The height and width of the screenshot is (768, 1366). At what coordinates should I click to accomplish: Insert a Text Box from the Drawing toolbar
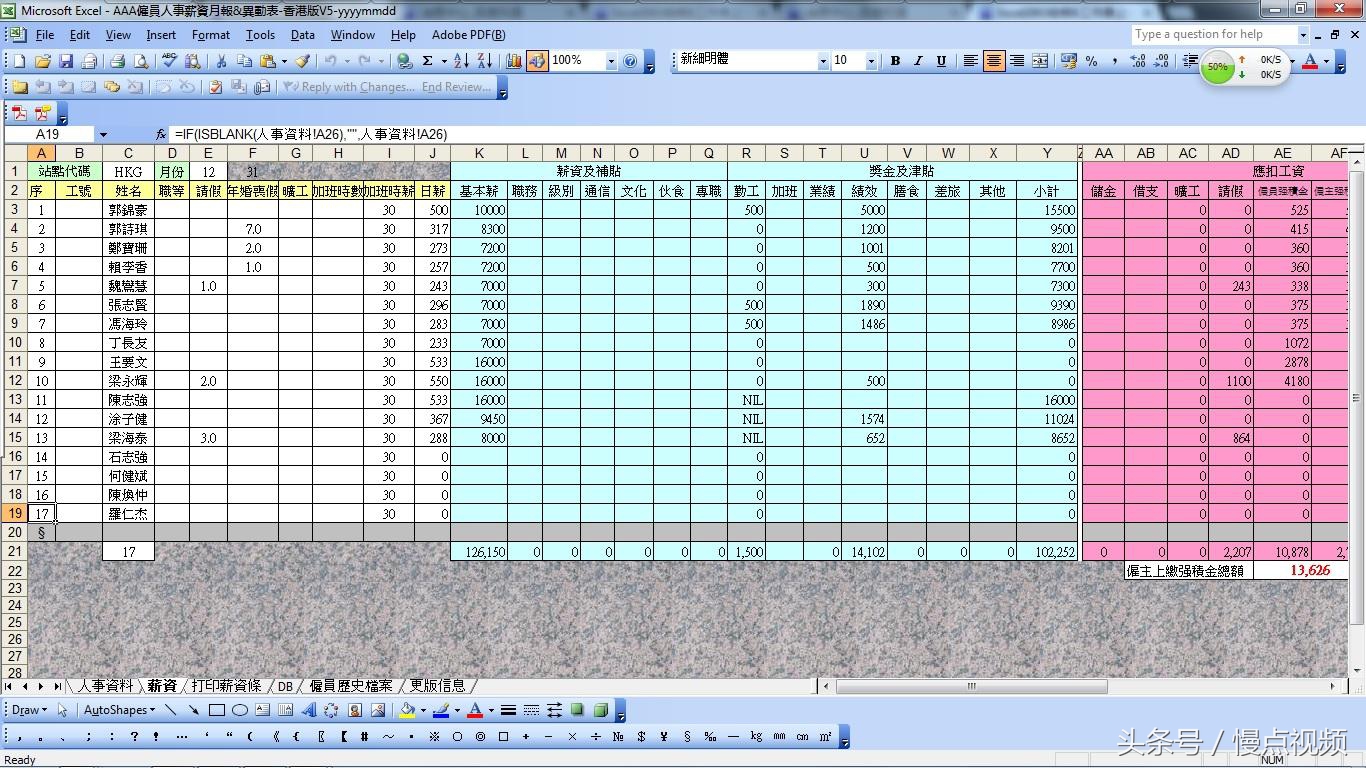tap(262, 710)
